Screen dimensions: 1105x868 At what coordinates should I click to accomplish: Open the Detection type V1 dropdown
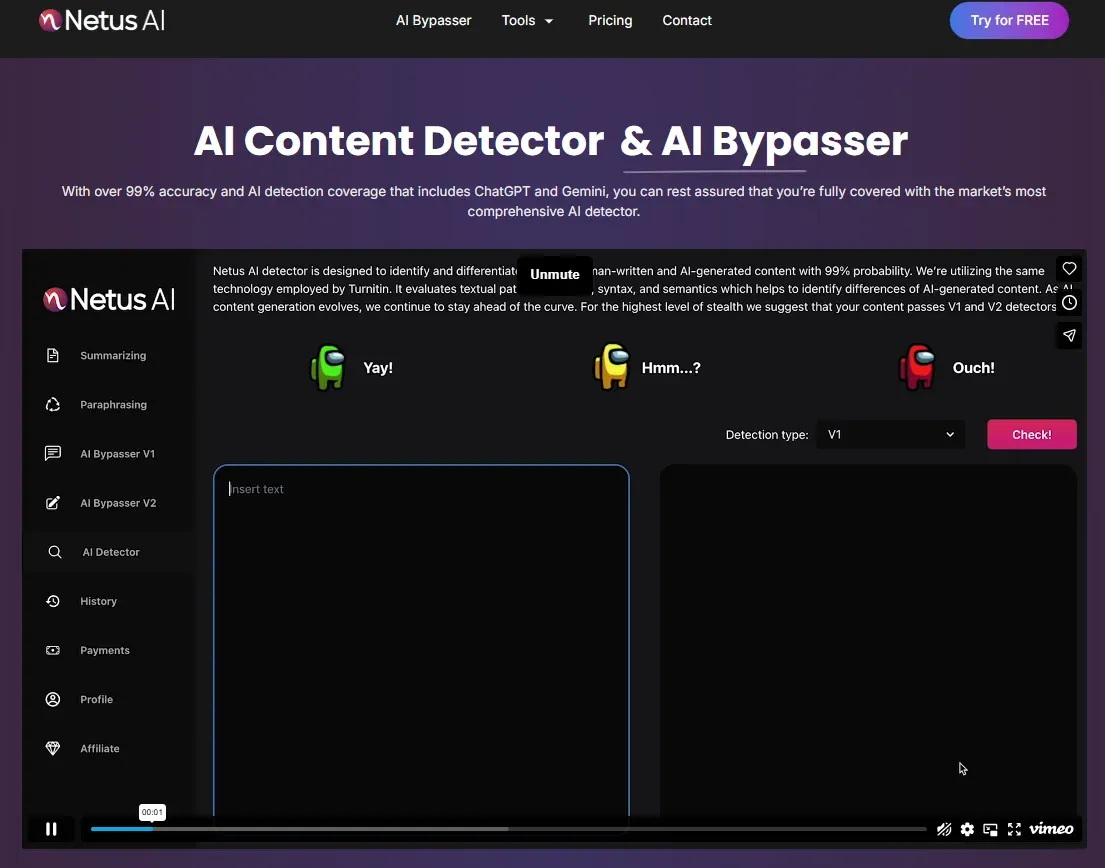click(891, 435)
